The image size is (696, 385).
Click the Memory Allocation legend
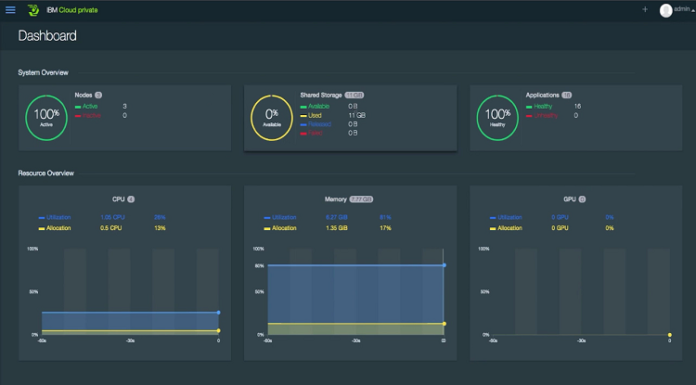[x=280, y=228]
